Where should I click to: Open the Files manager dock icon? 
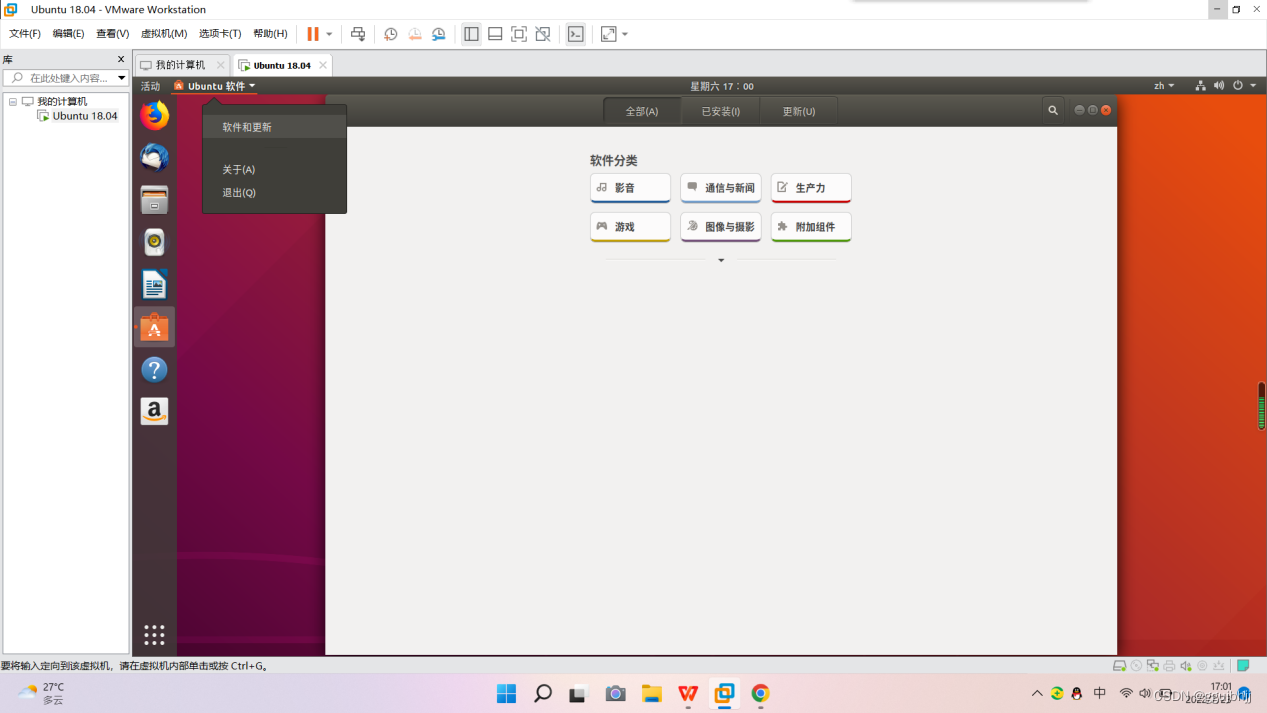pyautogui.click(x=154, y=200)
